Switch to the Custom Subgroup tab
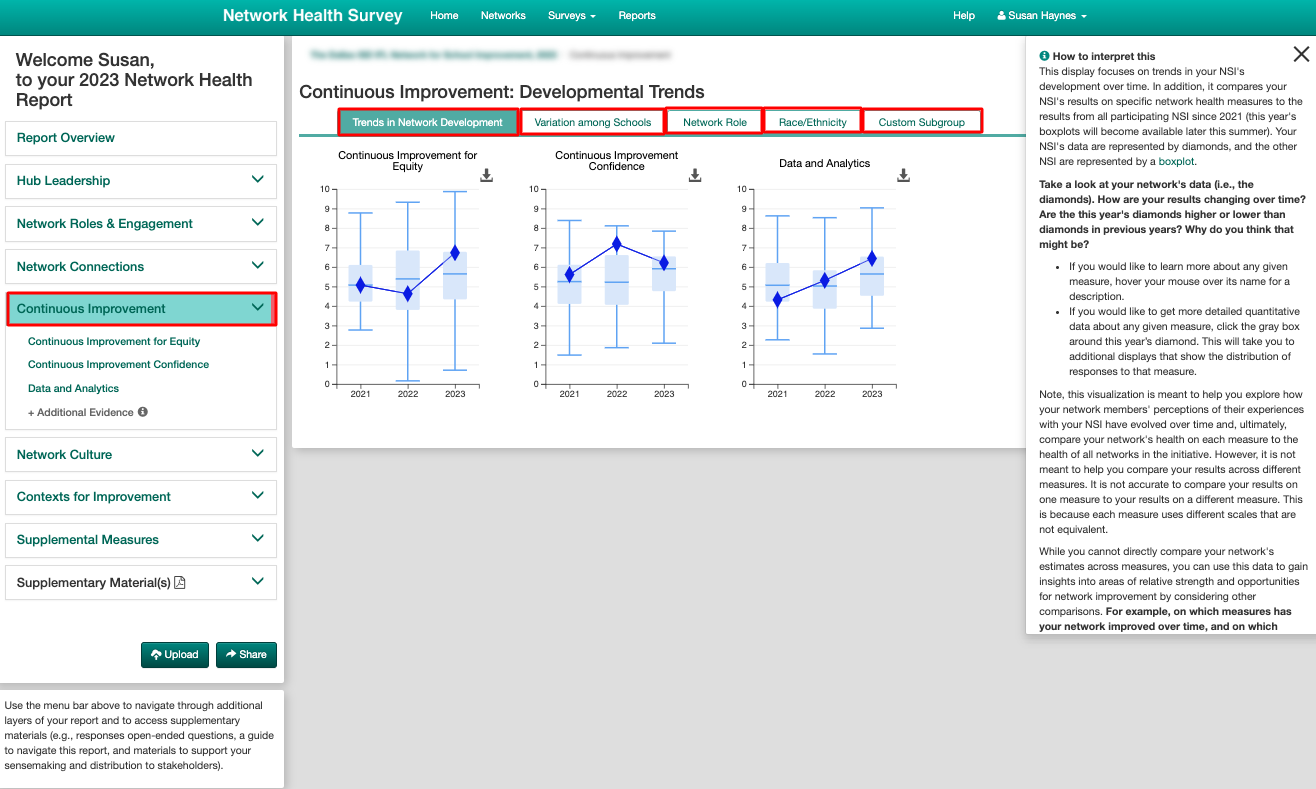Screen dimensions: 1316x789 [x=922, y=122]
